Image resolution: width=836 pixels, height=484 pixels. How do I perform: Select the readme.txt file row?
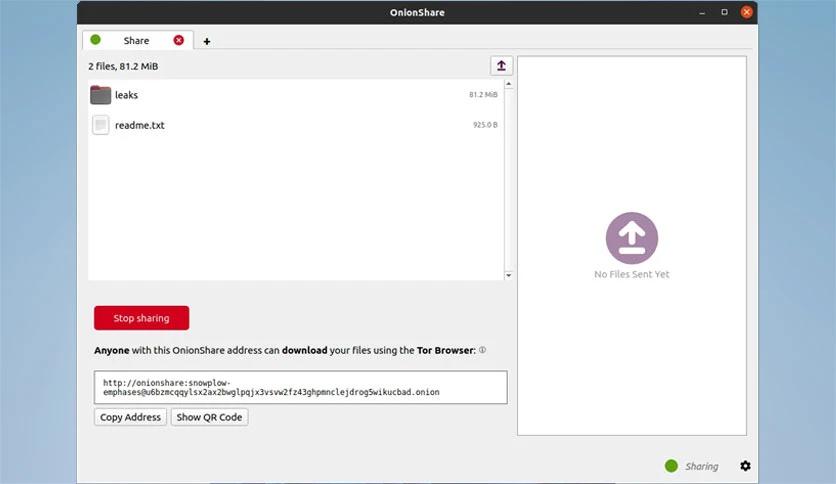296,125
